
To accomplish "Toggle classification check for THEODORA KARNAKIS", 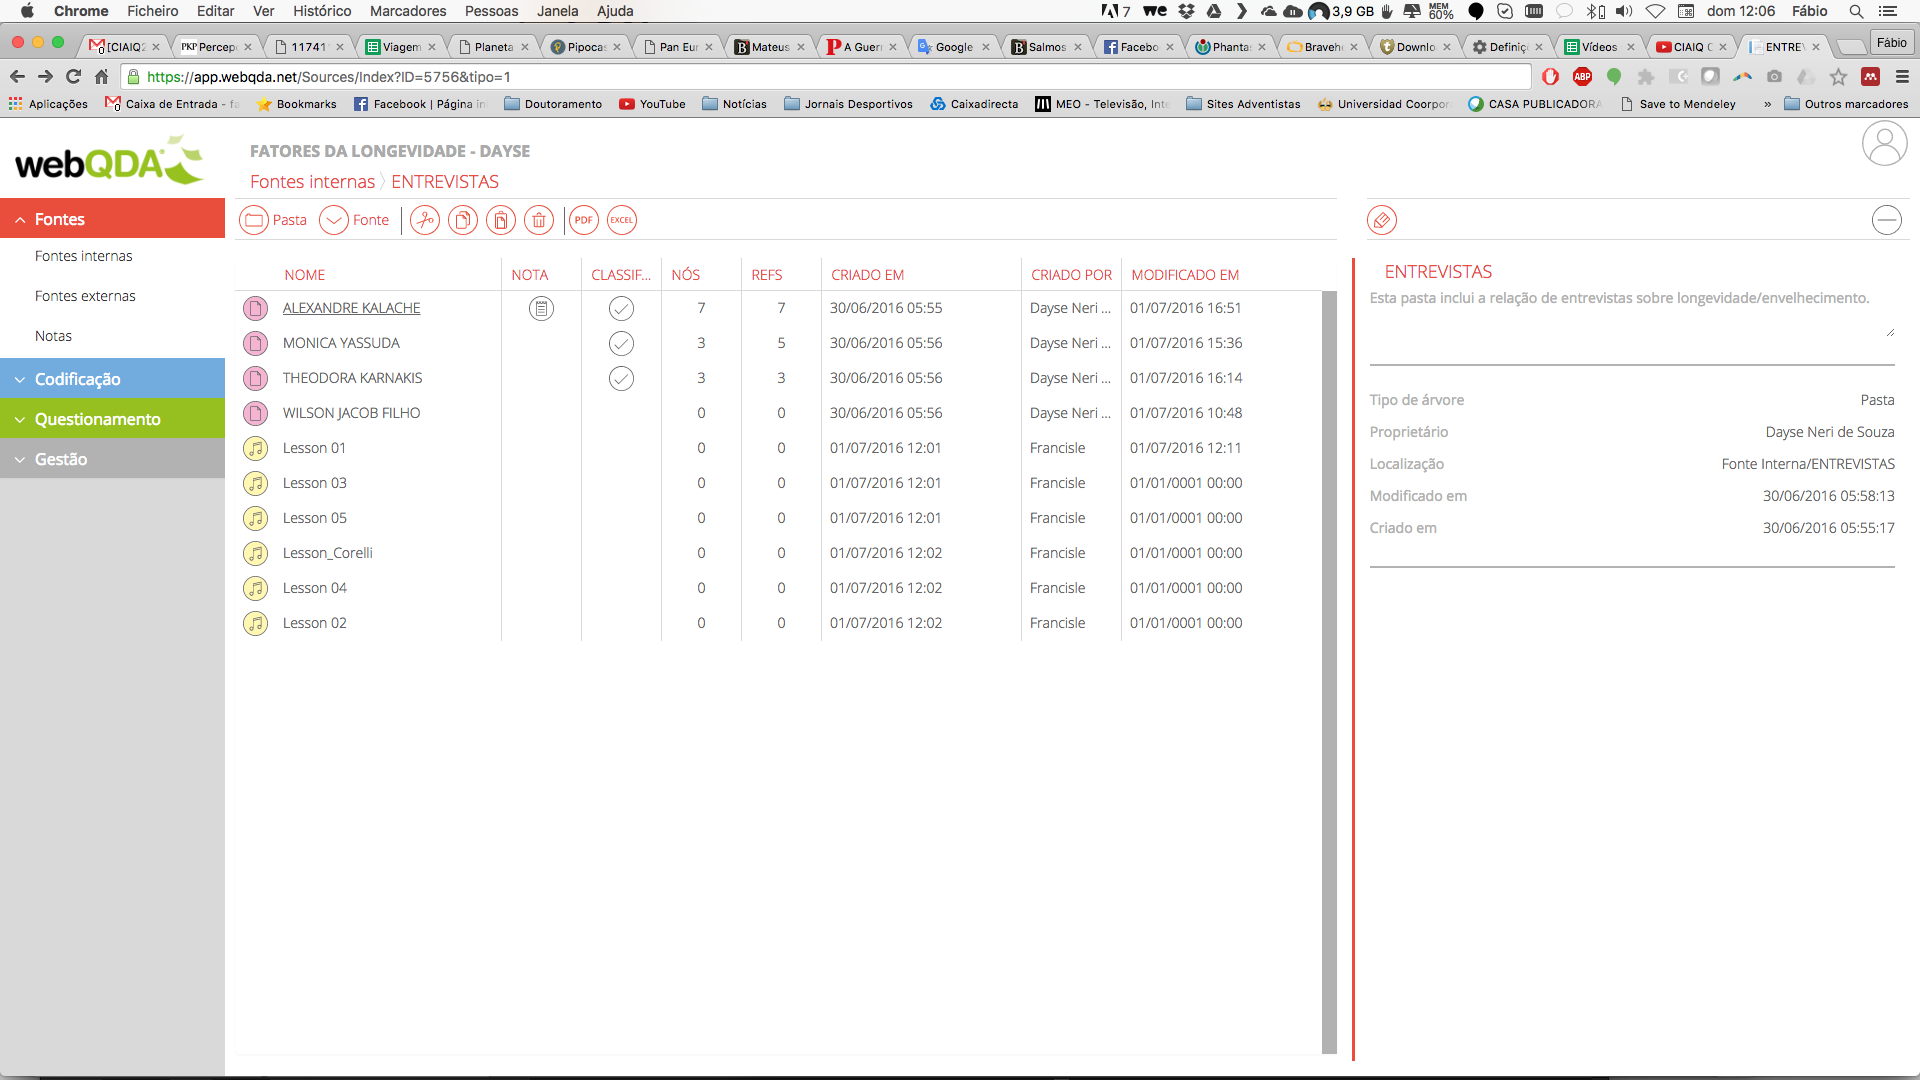I will (x=621, y=378).
